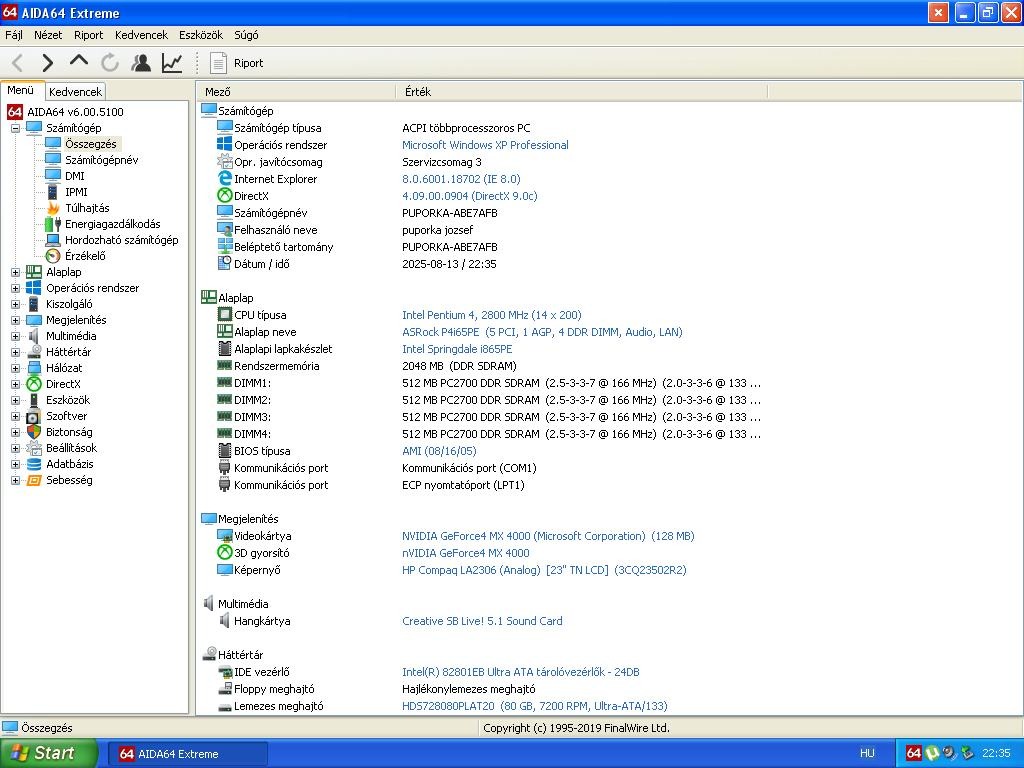Expand the Operációs rendszer tree node
Viewport: 1024px width, 768px height.
click(x=15, y=288)
